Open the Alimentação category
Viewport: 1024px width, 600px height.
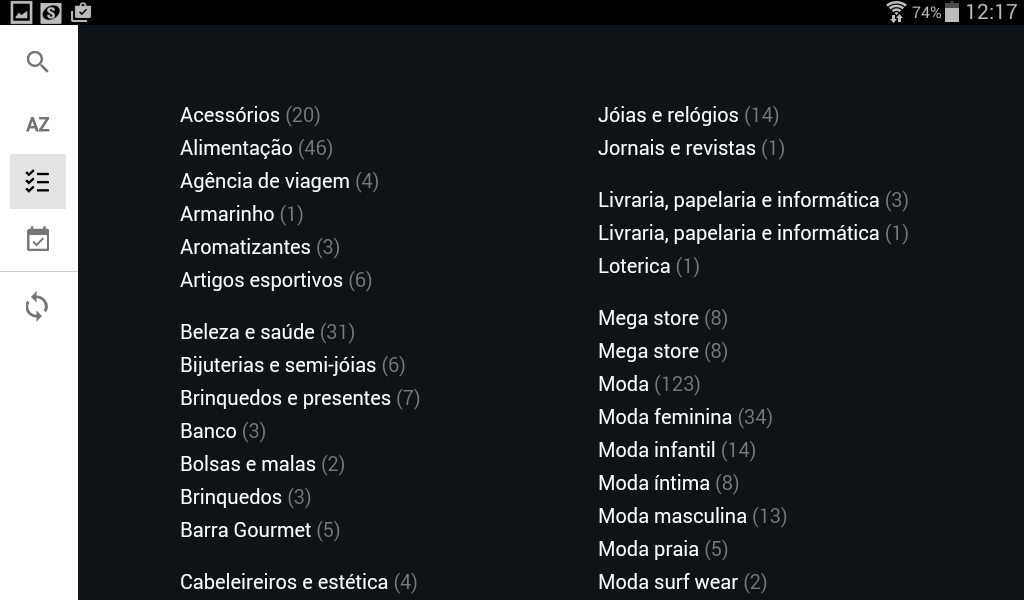255,148
